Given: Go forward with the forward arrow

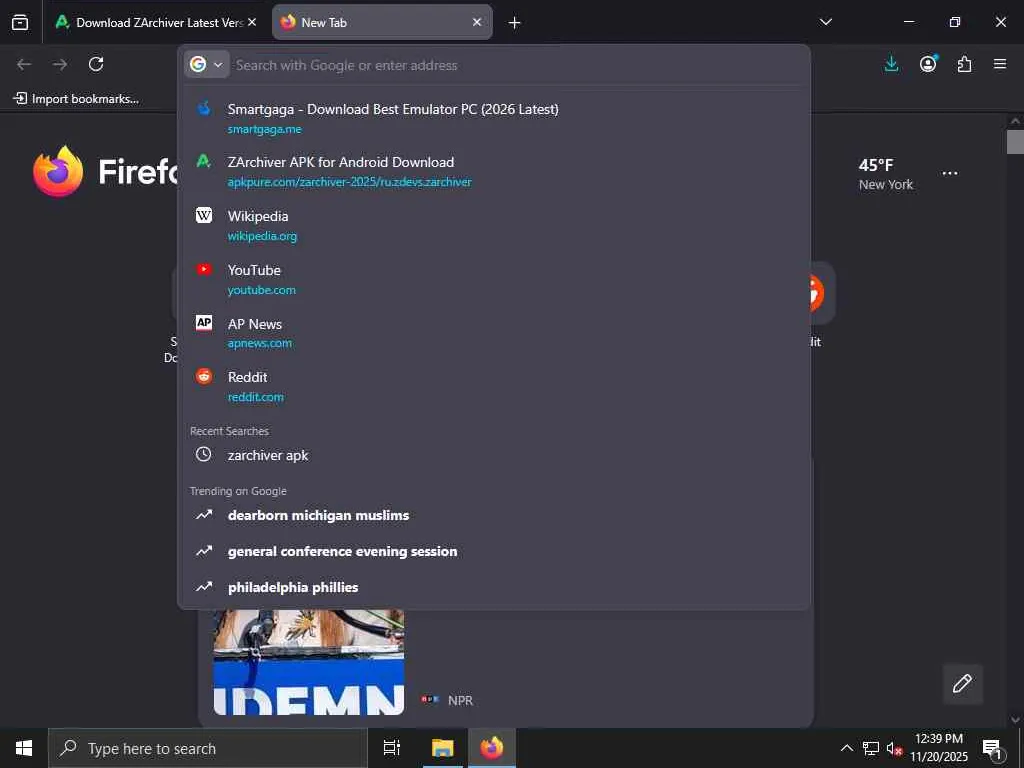Looking at the screenshot, I should [x=60, y=64].
